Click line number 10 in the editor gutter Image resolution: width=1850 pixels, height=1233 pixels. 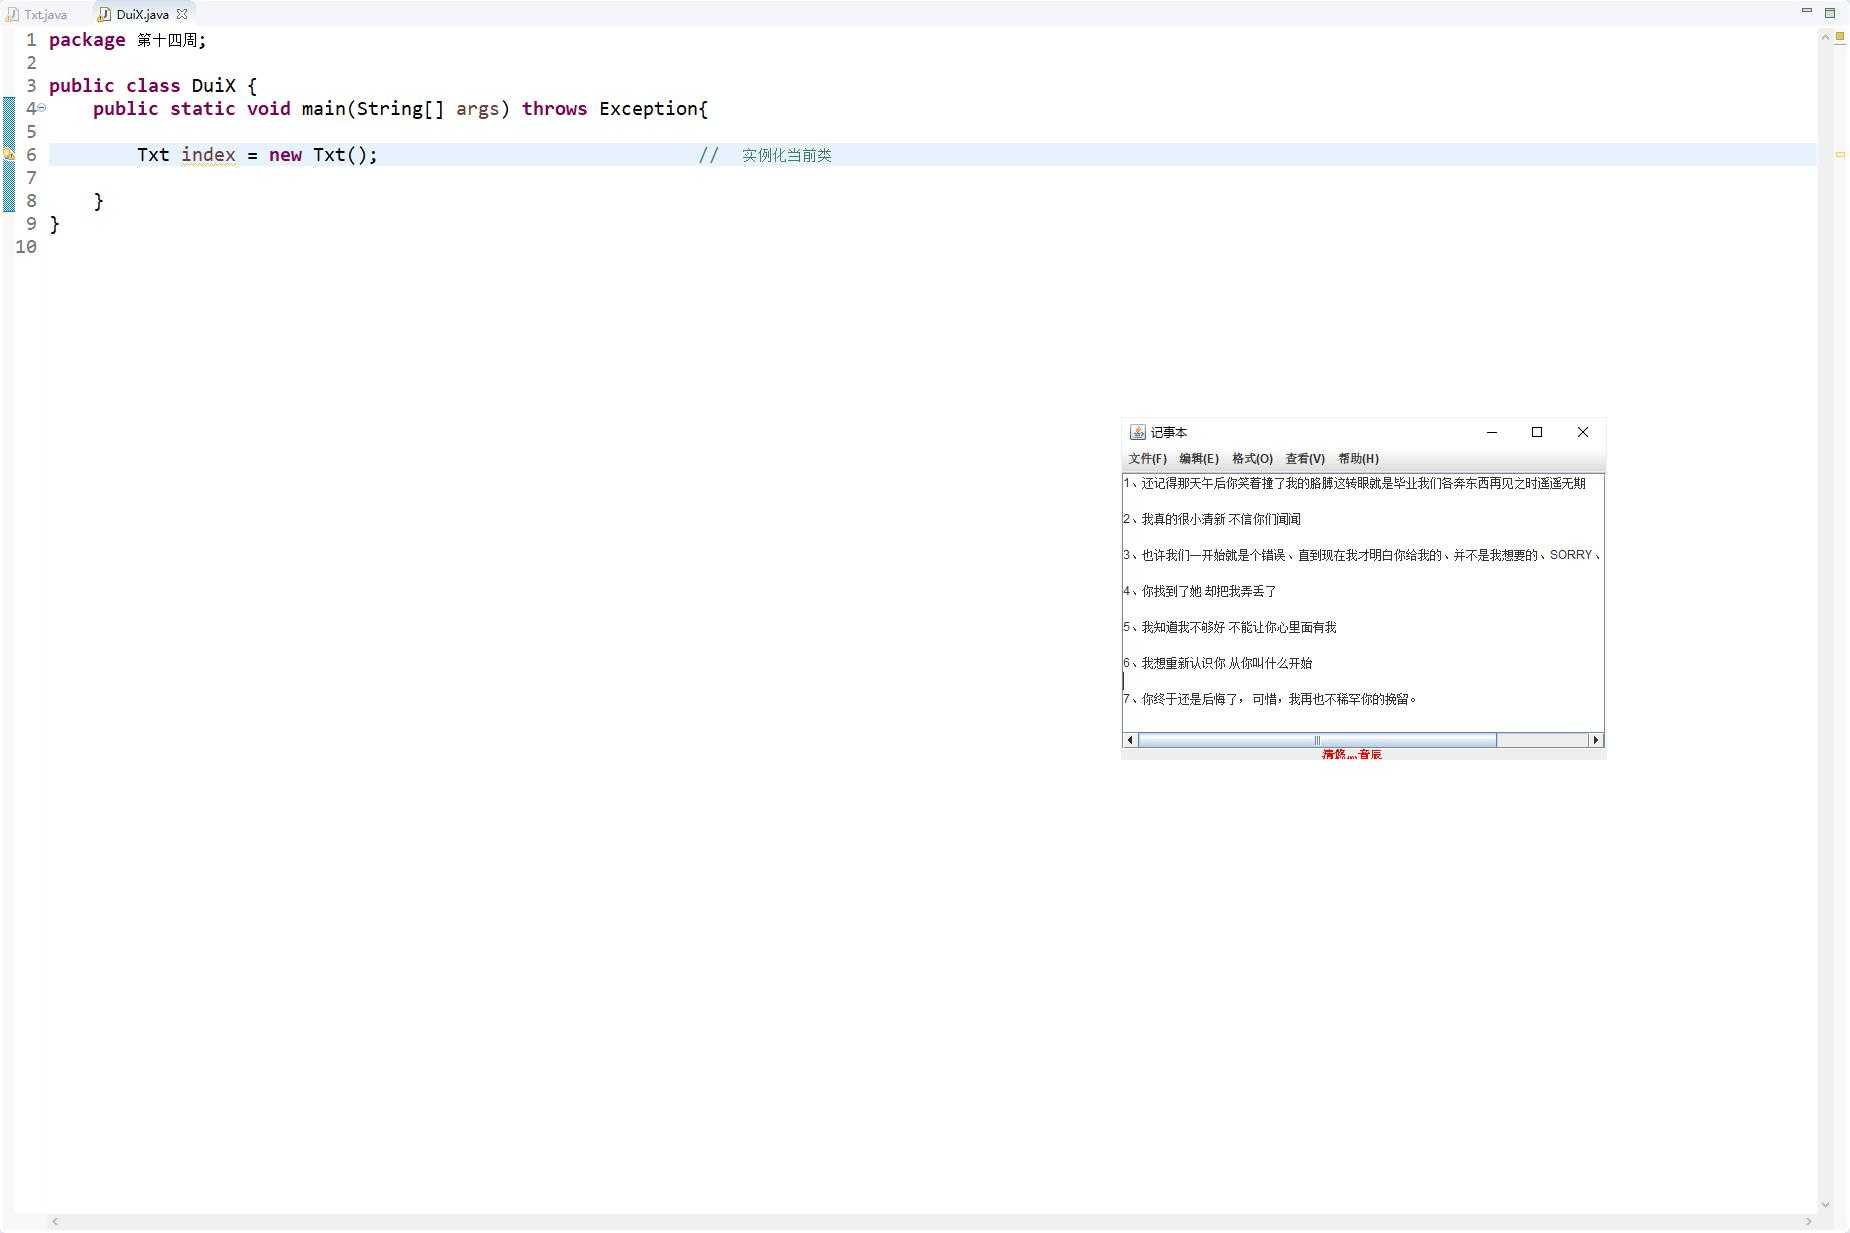[x=26, y=247]
